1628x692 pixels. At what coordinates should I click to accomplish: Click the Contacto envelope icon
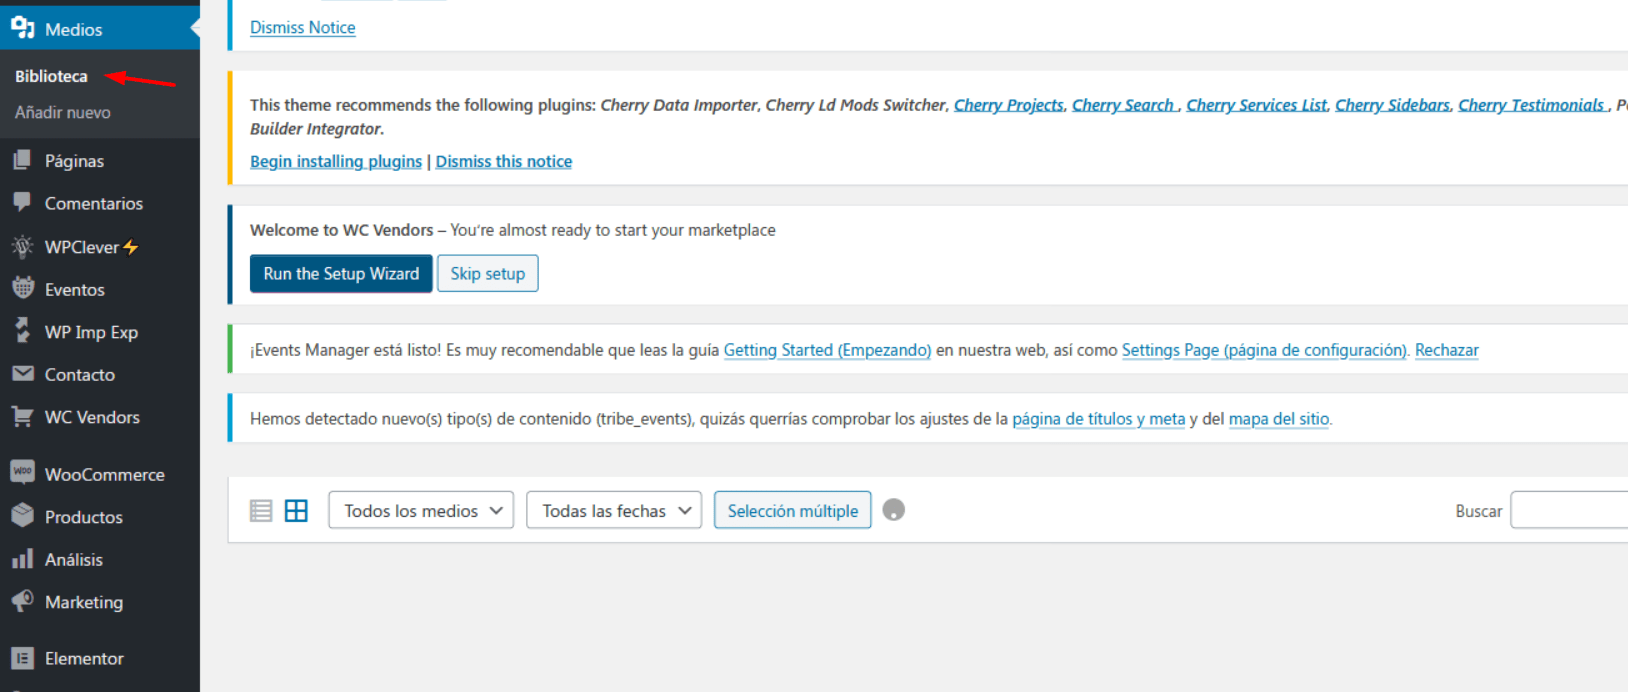(x=22, y=374)
